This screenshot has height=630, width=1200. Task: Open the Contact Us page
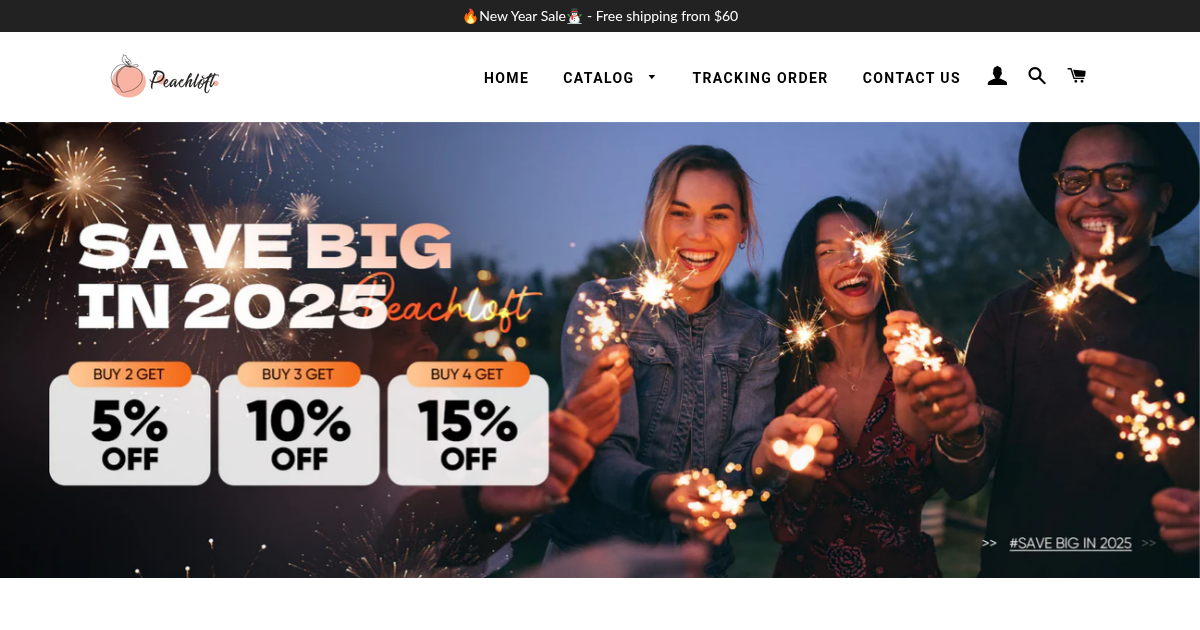911,78
